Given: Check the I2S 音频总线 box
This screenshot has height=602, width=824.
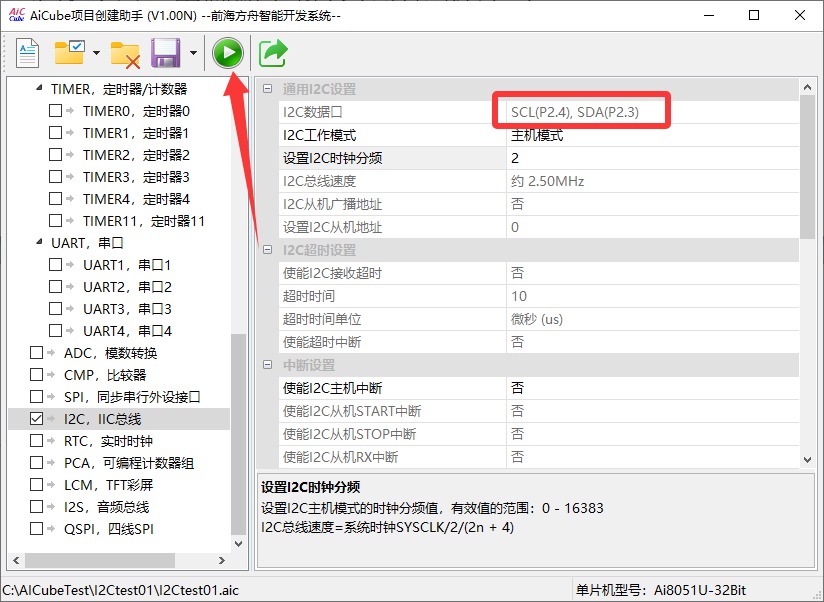Looking at the screenshot, I should click(36, 506).
